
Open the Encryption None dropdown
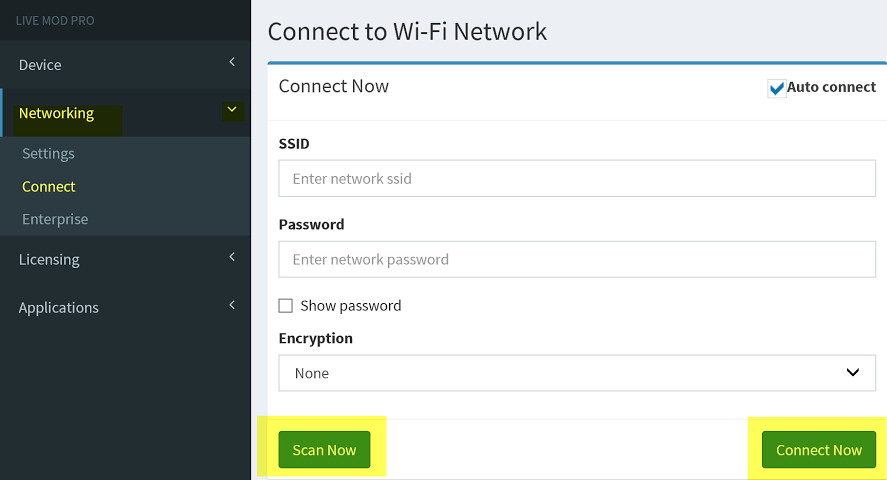[x=577, y=373]
